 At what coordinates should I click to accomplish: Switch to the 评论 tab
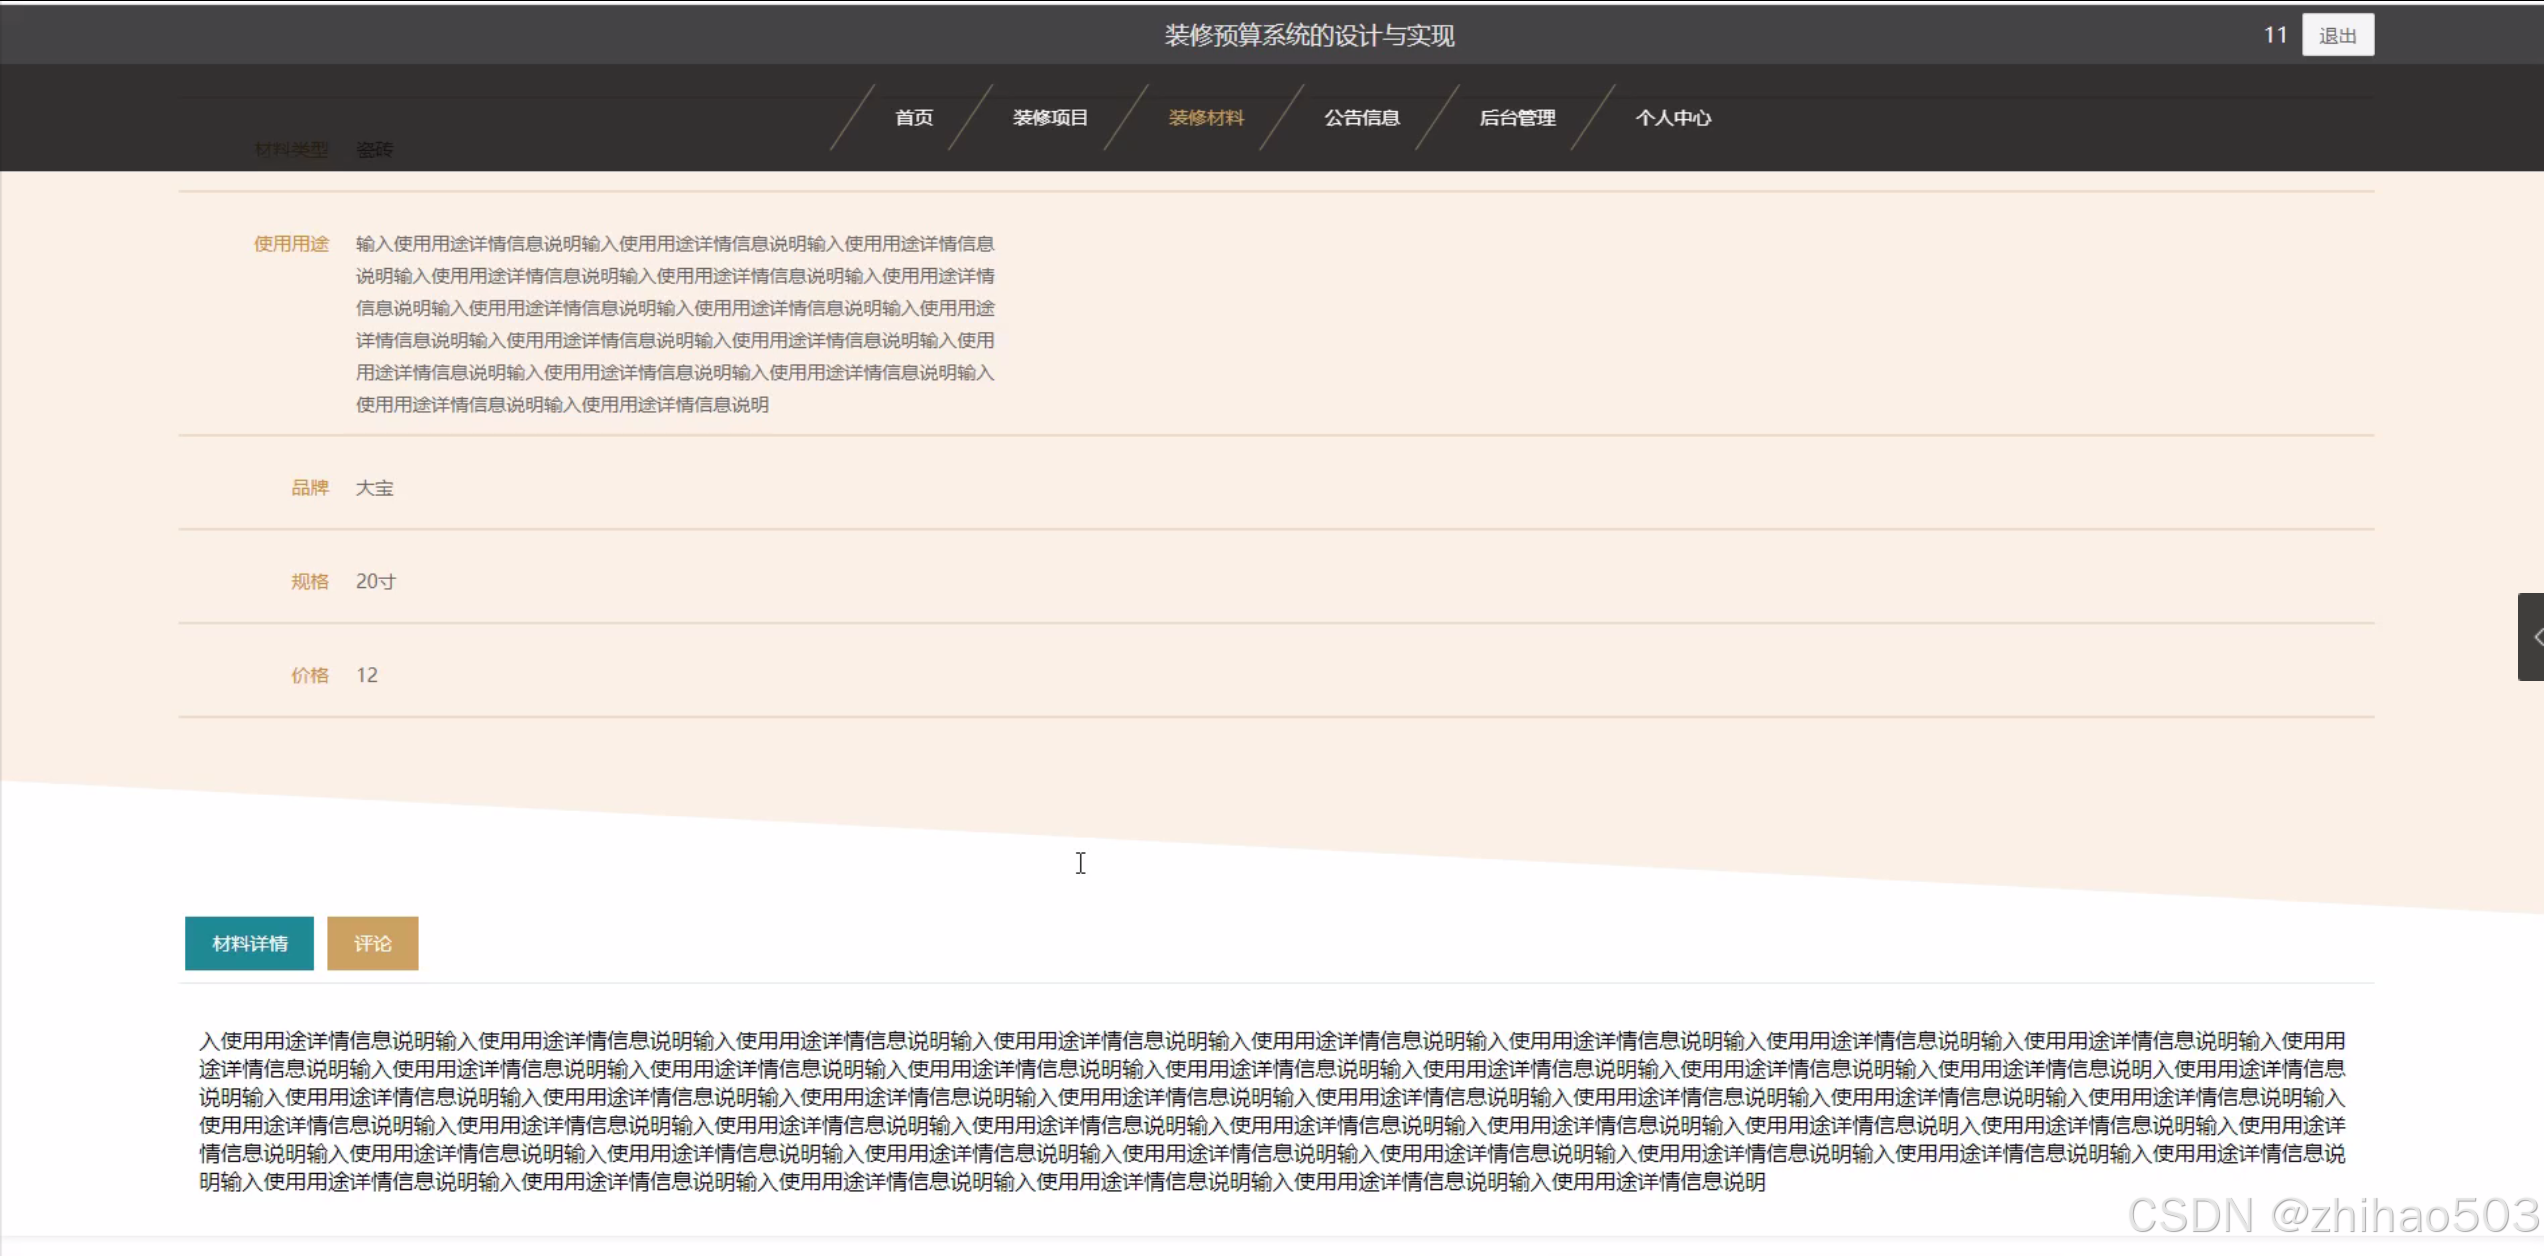(x=372, y=943)
